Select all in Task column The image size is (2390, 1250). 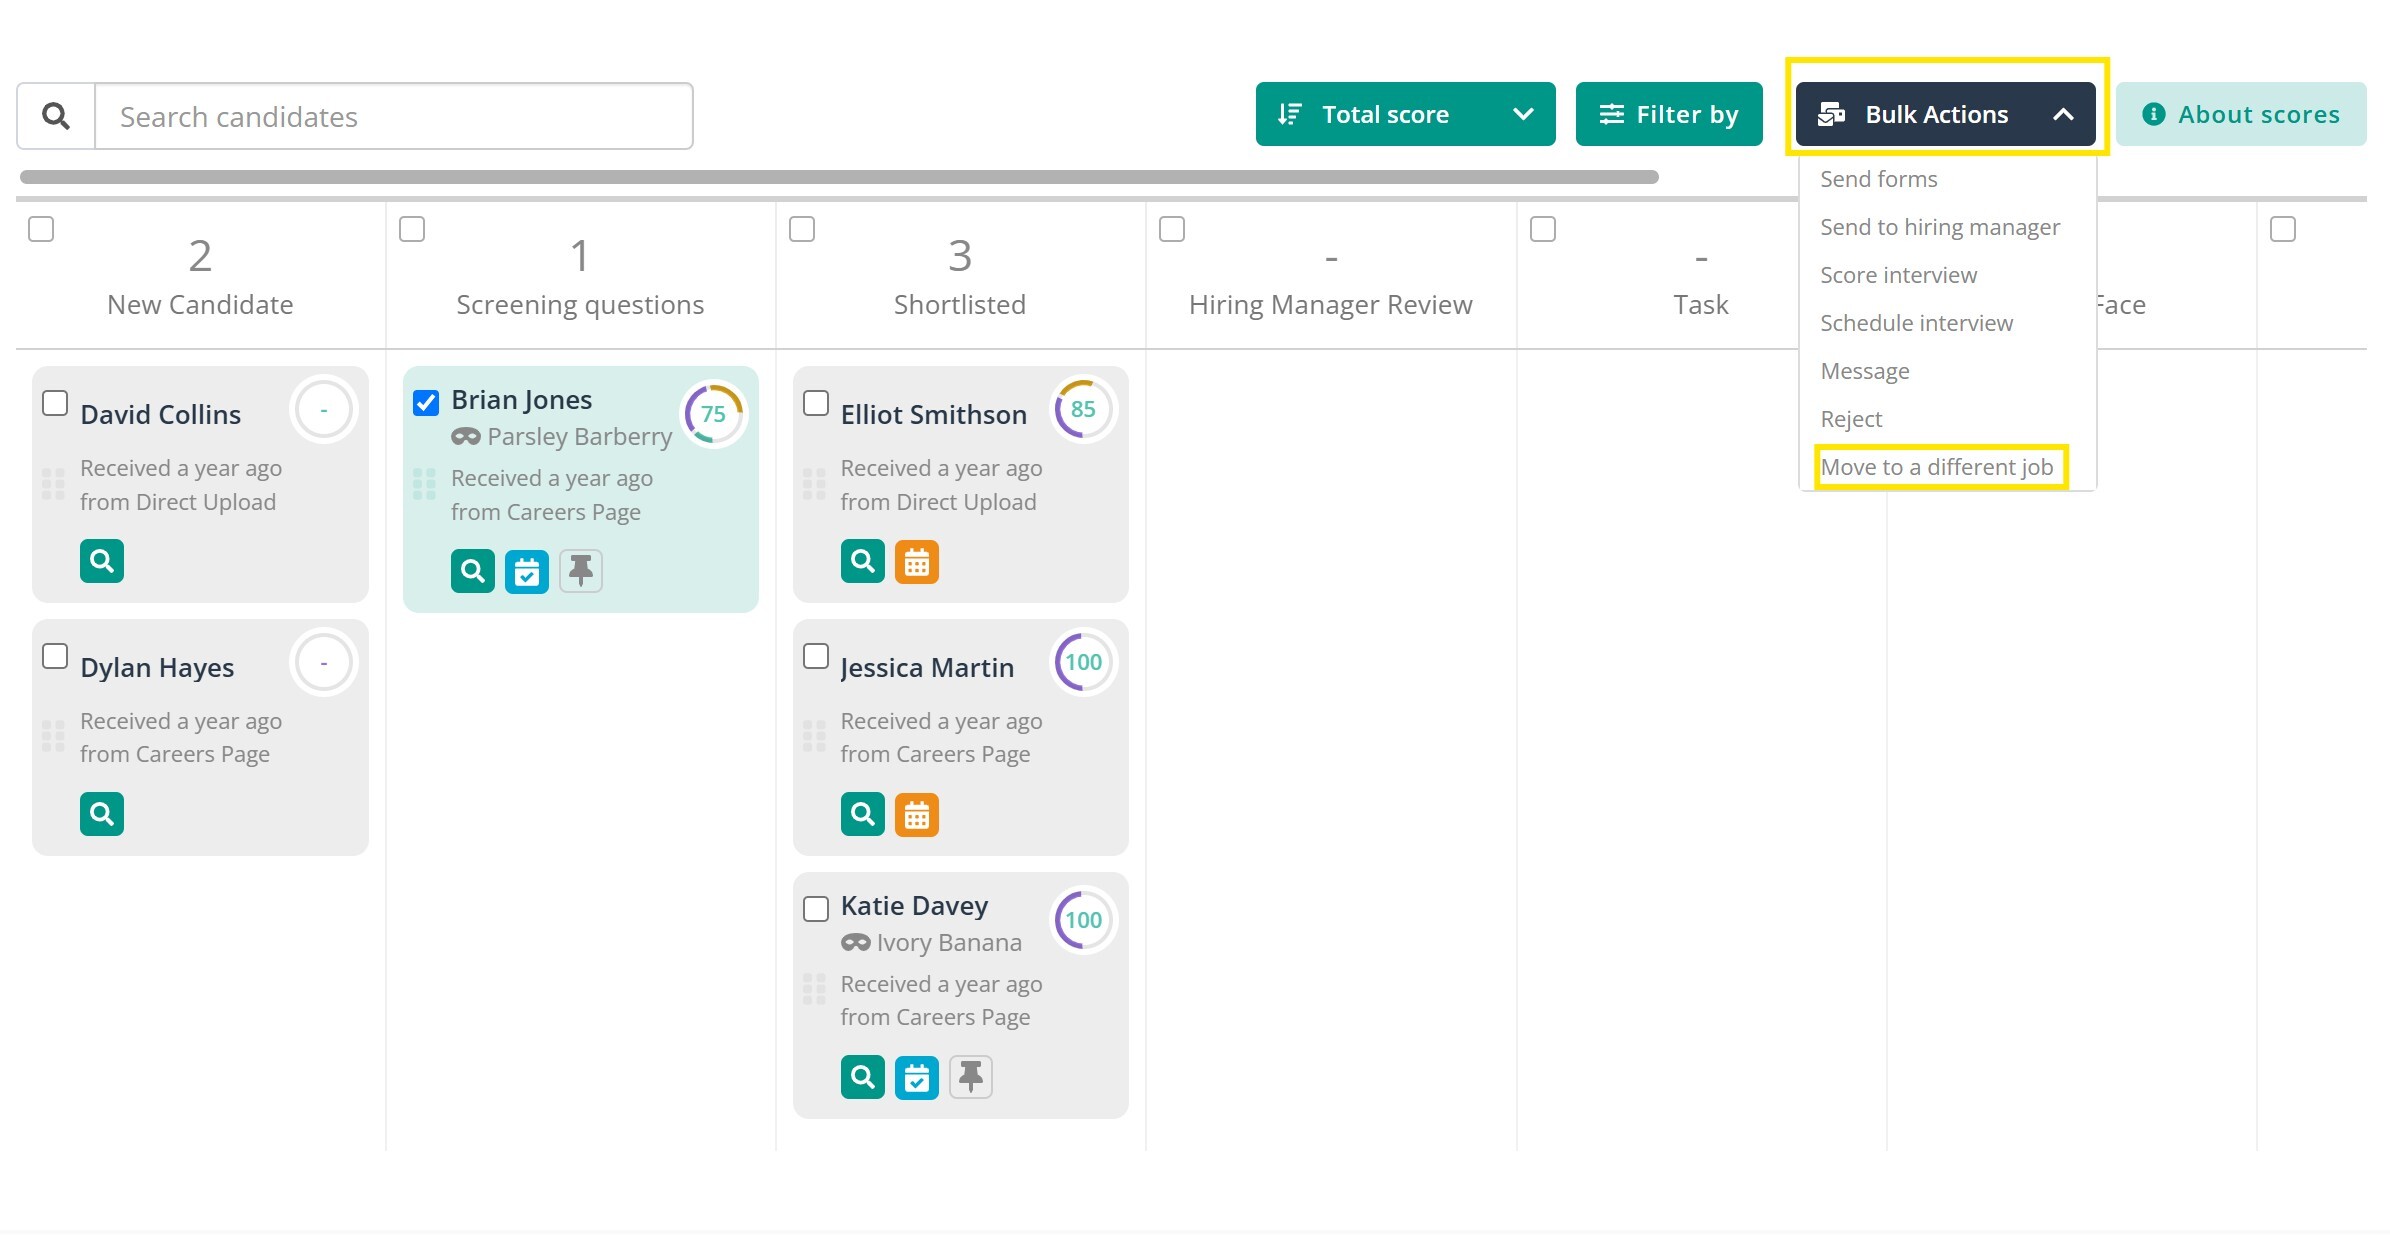pos(1543,229)
